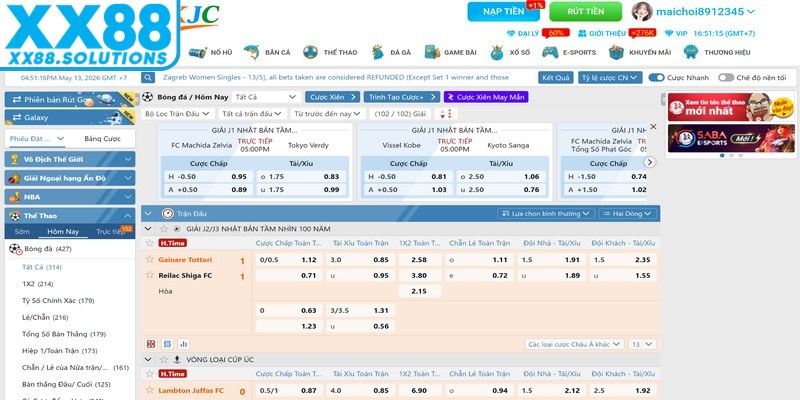
Task: Open the Bắn Cá fishing games menu
Action: 267,52
